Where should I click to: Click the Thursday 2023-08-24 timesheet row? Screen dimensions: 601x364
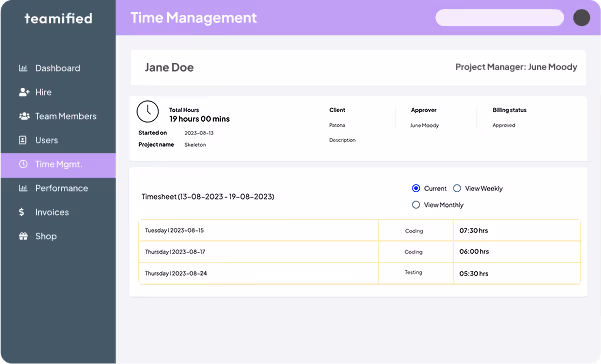coord(359,273)
